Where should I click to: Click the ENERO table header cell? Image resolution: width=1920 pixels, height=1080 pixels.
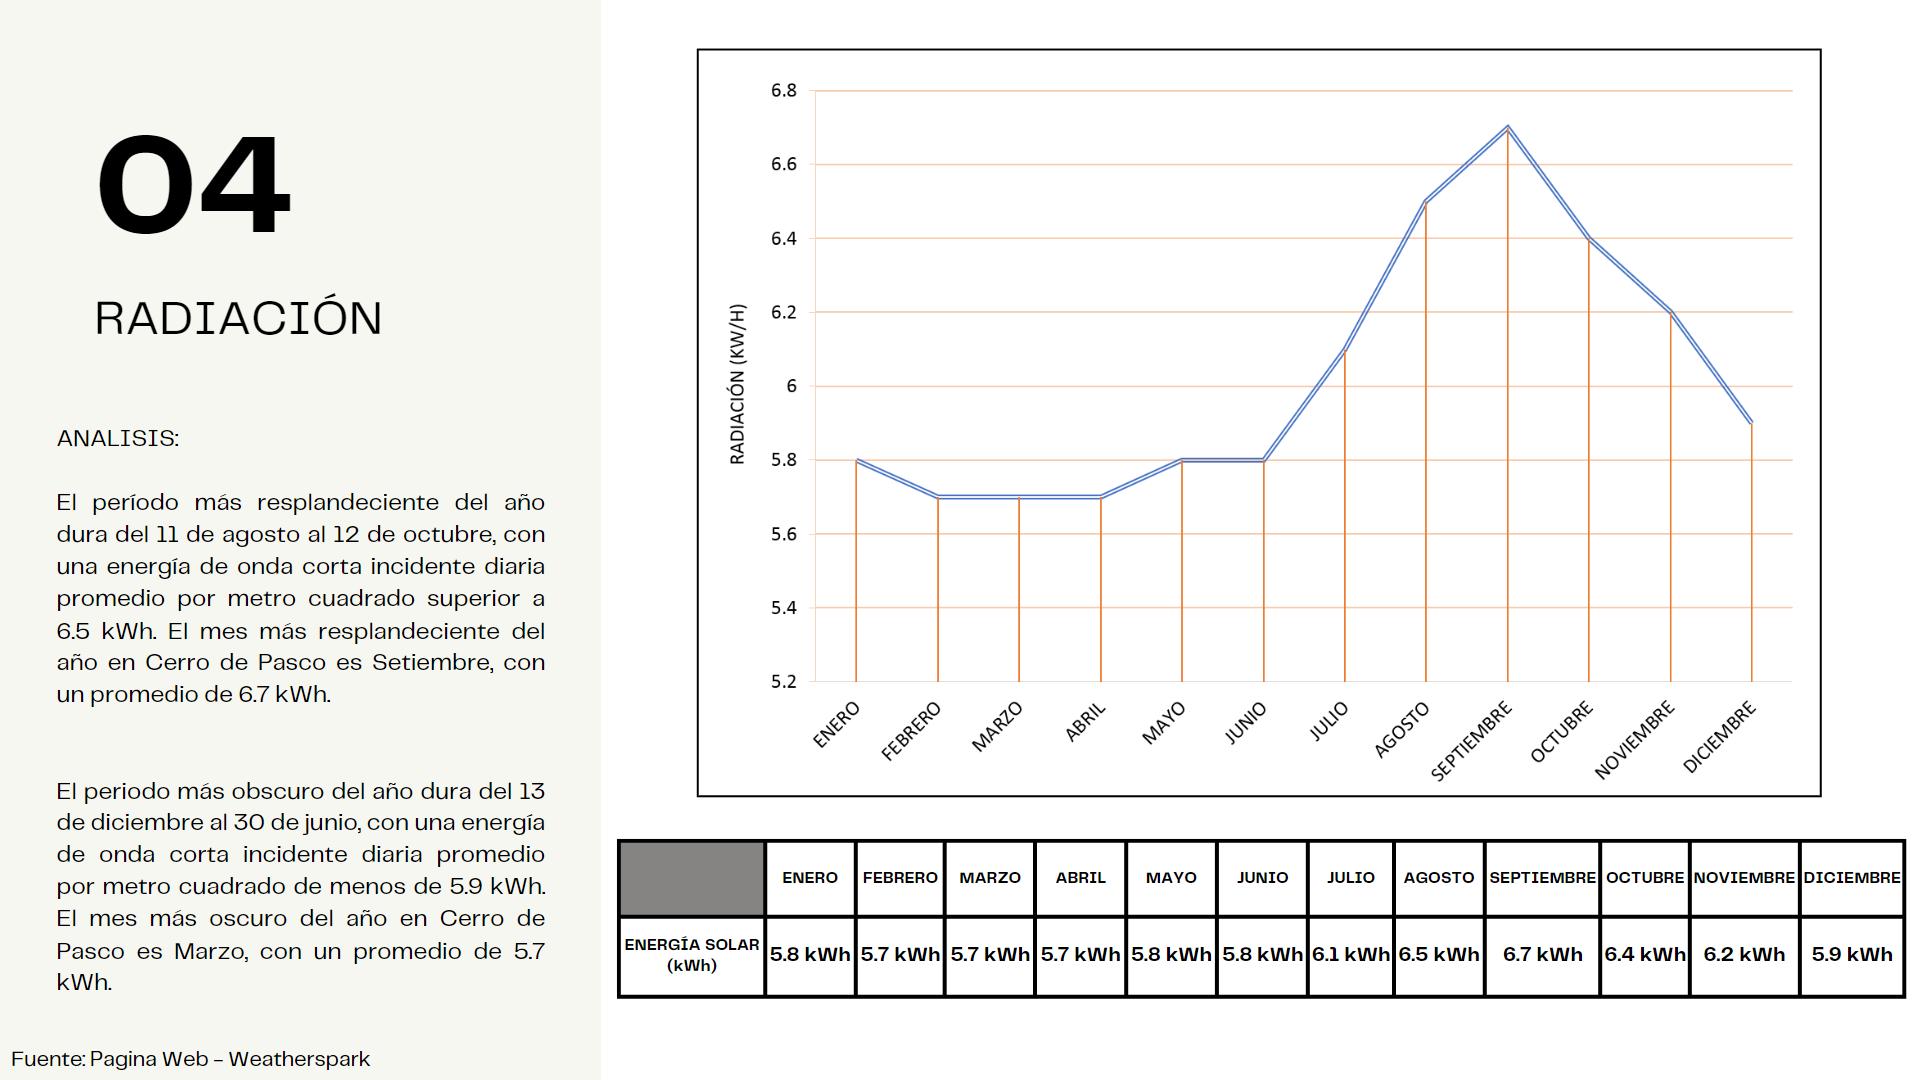(810, 878)
